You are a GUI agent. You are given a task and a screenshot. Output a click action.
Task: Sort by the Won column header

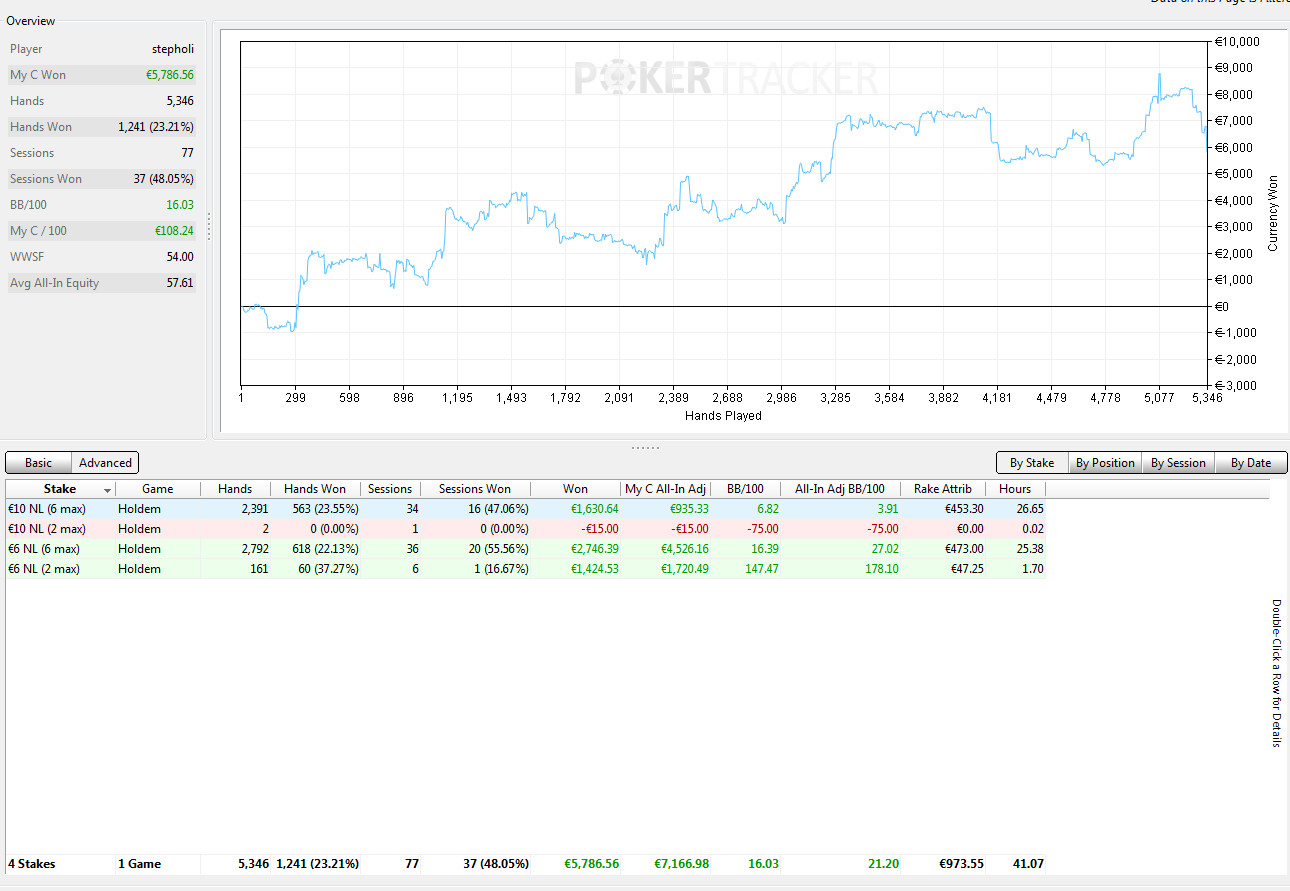point(575,489)
